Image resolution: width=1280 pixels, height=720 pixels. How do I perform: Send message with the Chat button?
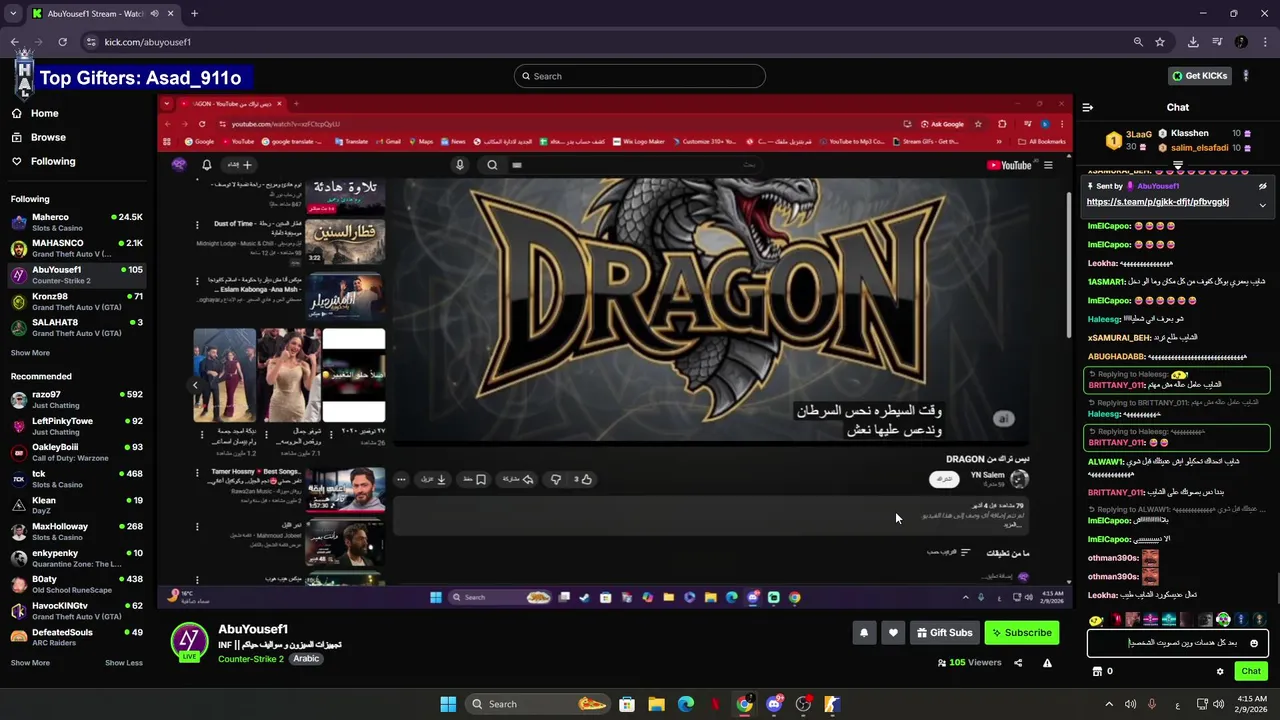click(x=1251, y=671)
